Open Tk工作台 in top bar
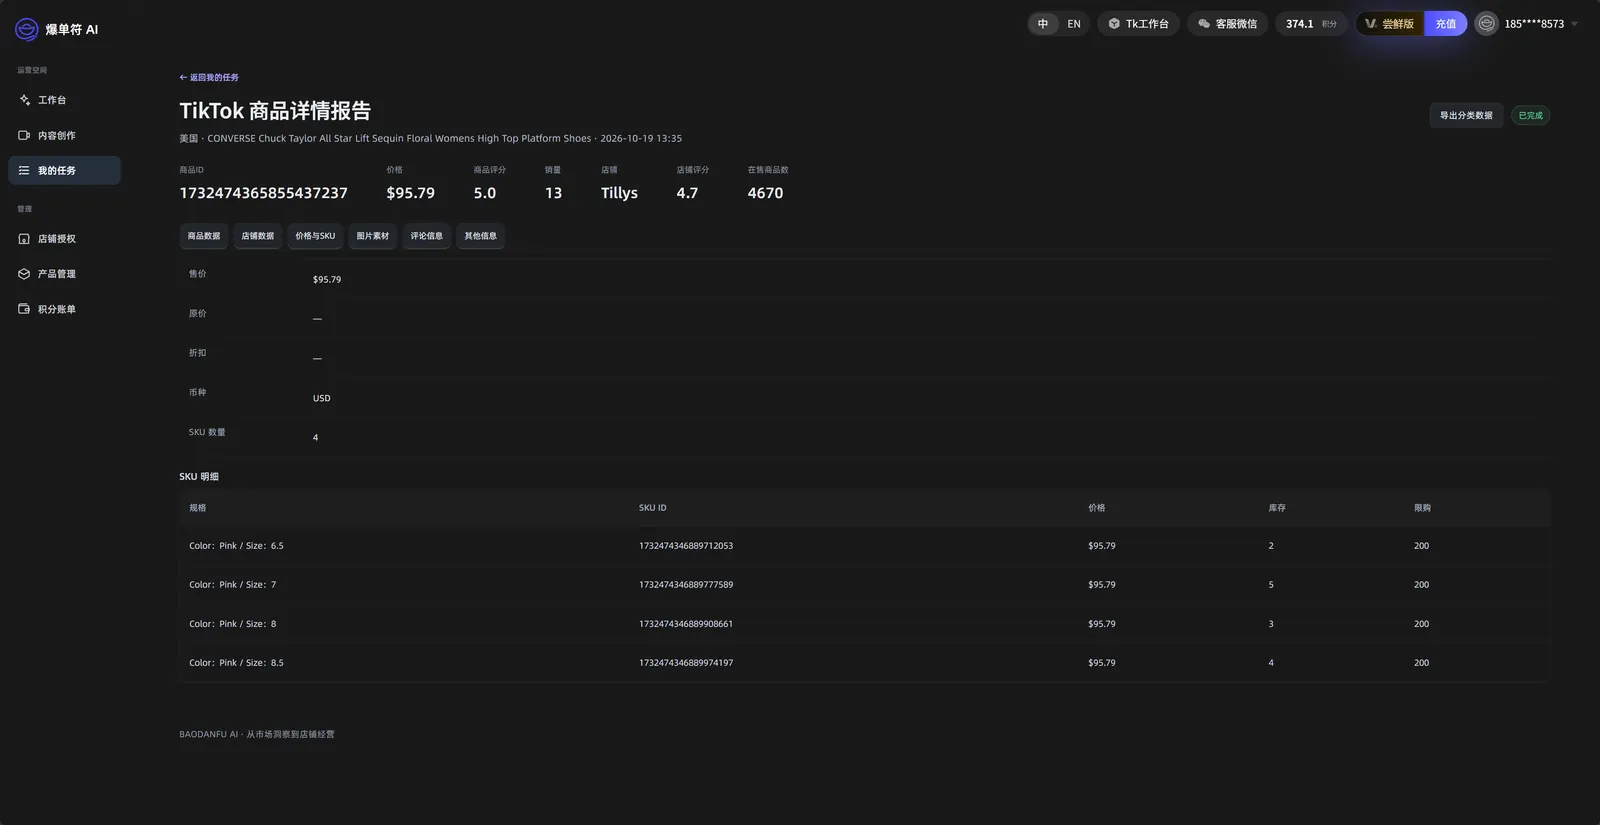Screen dimensions: 1600x825 coord(1138,24)
